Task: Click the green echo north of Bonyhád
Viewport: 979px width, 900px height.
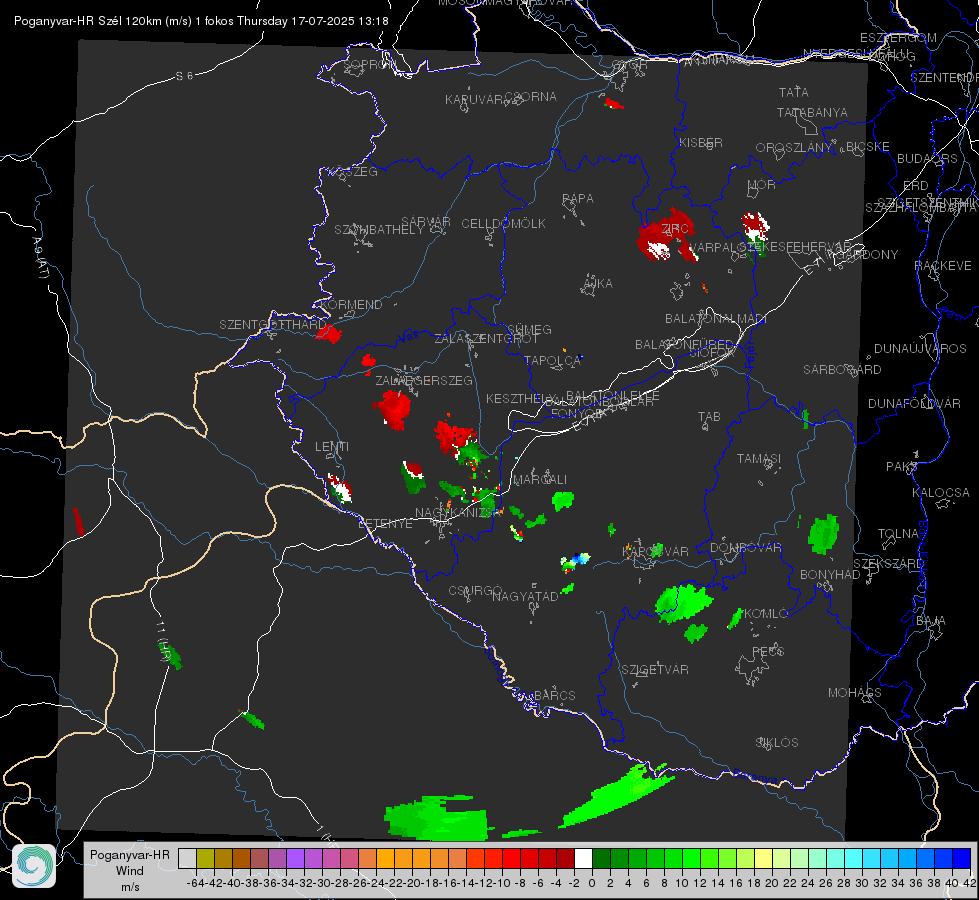Action: [824, 534]
